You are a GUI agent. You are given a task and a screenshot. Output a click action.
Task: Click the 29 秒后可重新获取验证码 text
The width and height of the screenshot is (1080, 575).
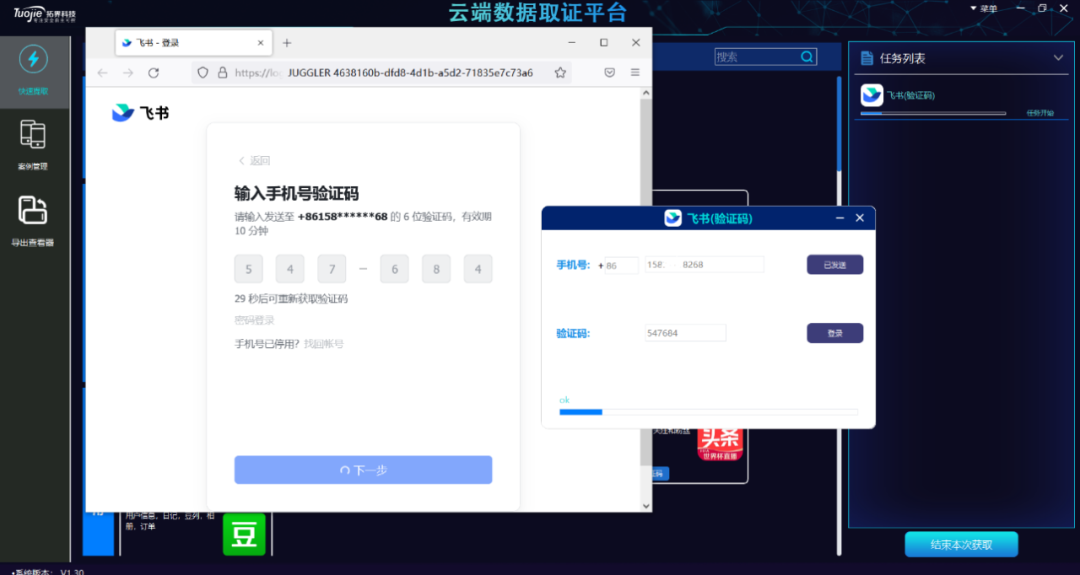[291, 299]
